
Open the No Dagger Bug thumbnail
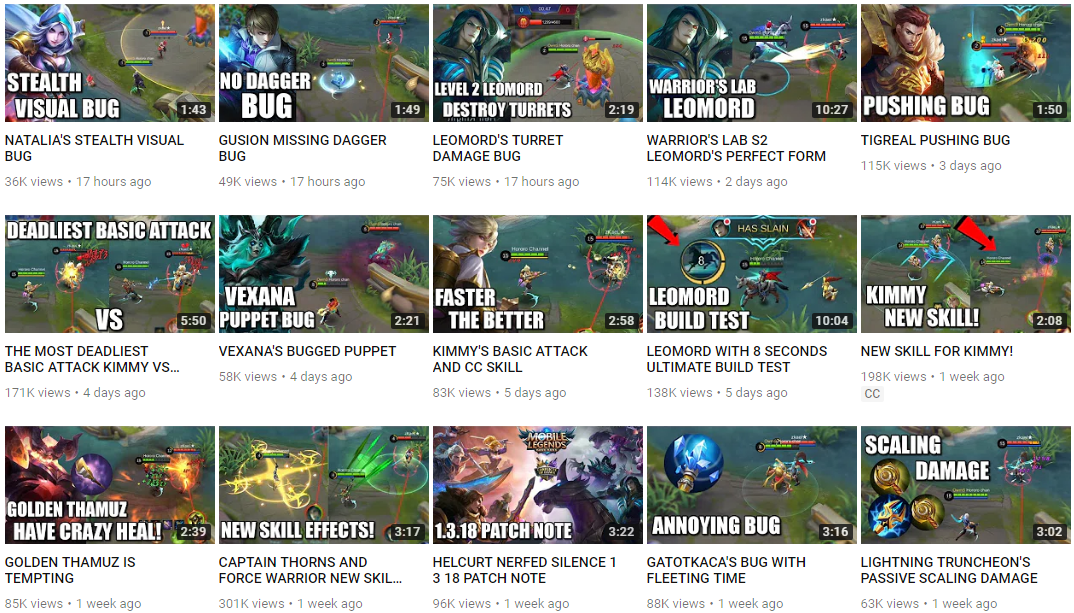click(324, 63)
